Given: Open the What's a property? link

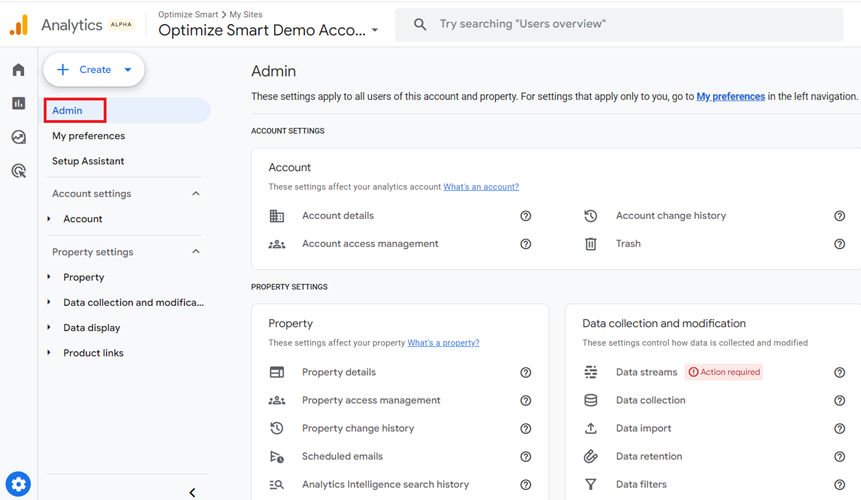Looking at the screenshot, I should [x=443, y=342].
